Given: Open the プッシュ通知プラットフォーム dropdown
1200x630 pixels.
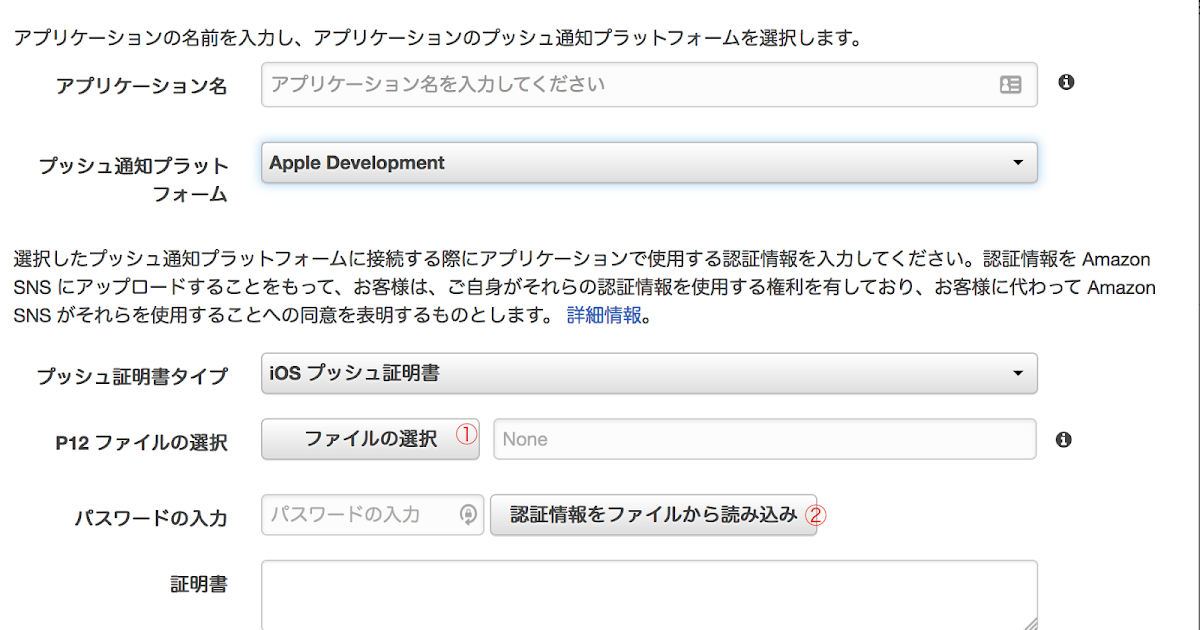Looking at the screenshot, I should pos(650,162).
